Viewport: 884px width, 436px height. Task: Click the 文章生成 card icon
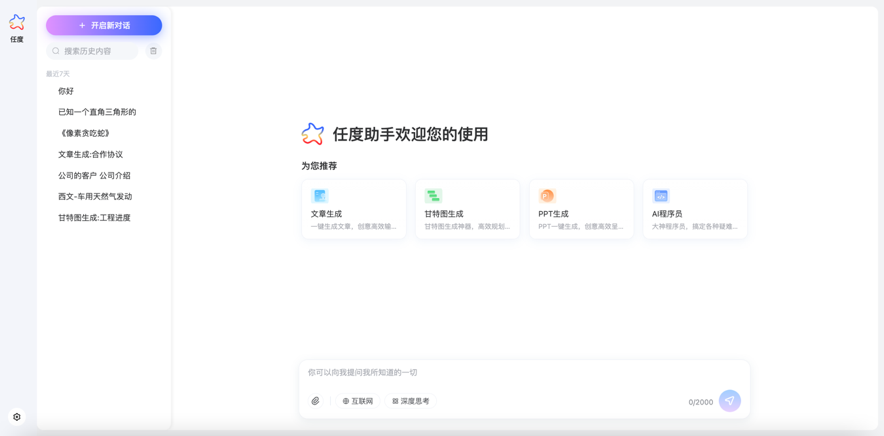320,196
